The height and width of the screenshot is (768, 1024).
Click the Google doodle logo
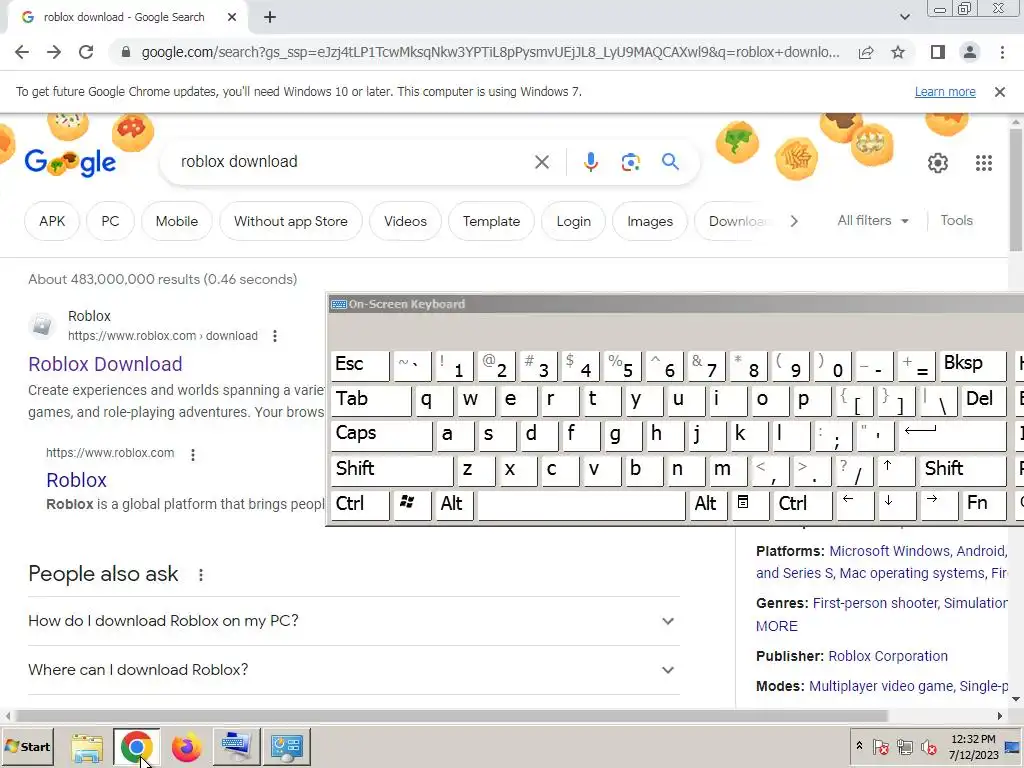click(x=70, y=162)
